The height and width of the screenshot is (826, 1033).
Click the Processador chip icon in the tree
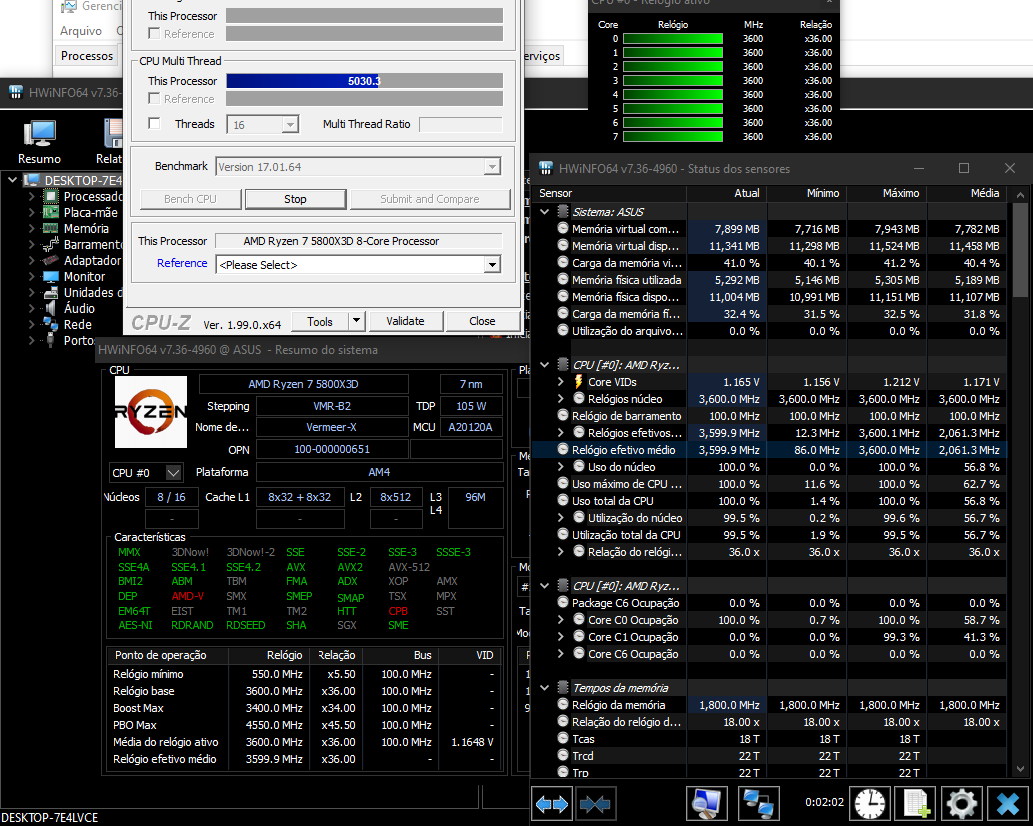(x=51, y=196)
